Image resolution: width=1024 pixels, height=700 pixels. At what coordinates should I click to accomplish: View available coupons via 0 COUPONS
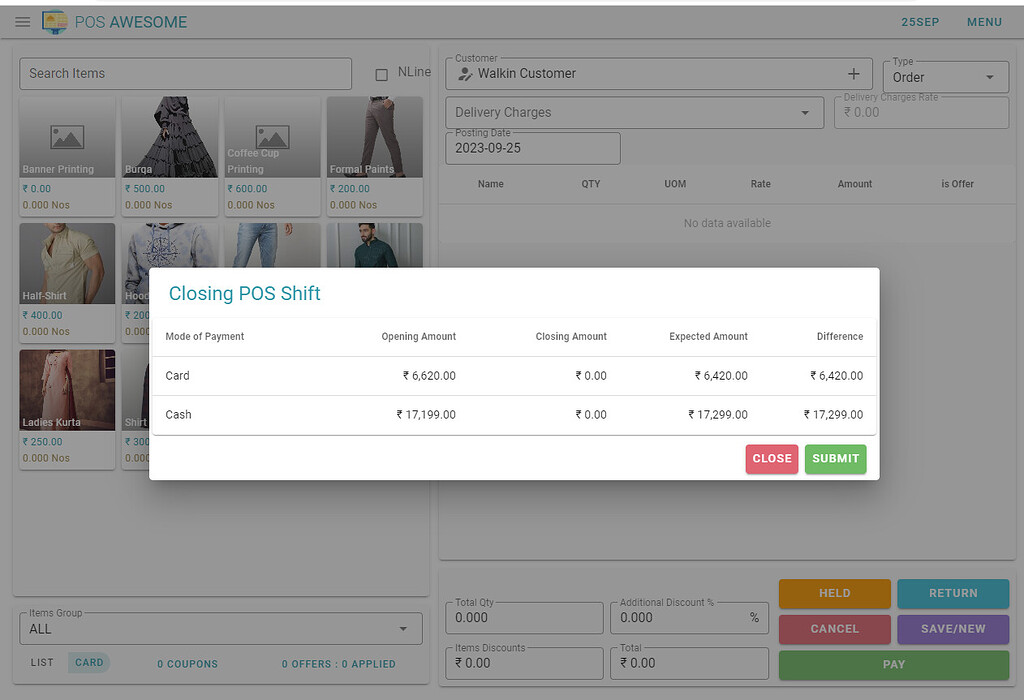click(x=187, y=663)
